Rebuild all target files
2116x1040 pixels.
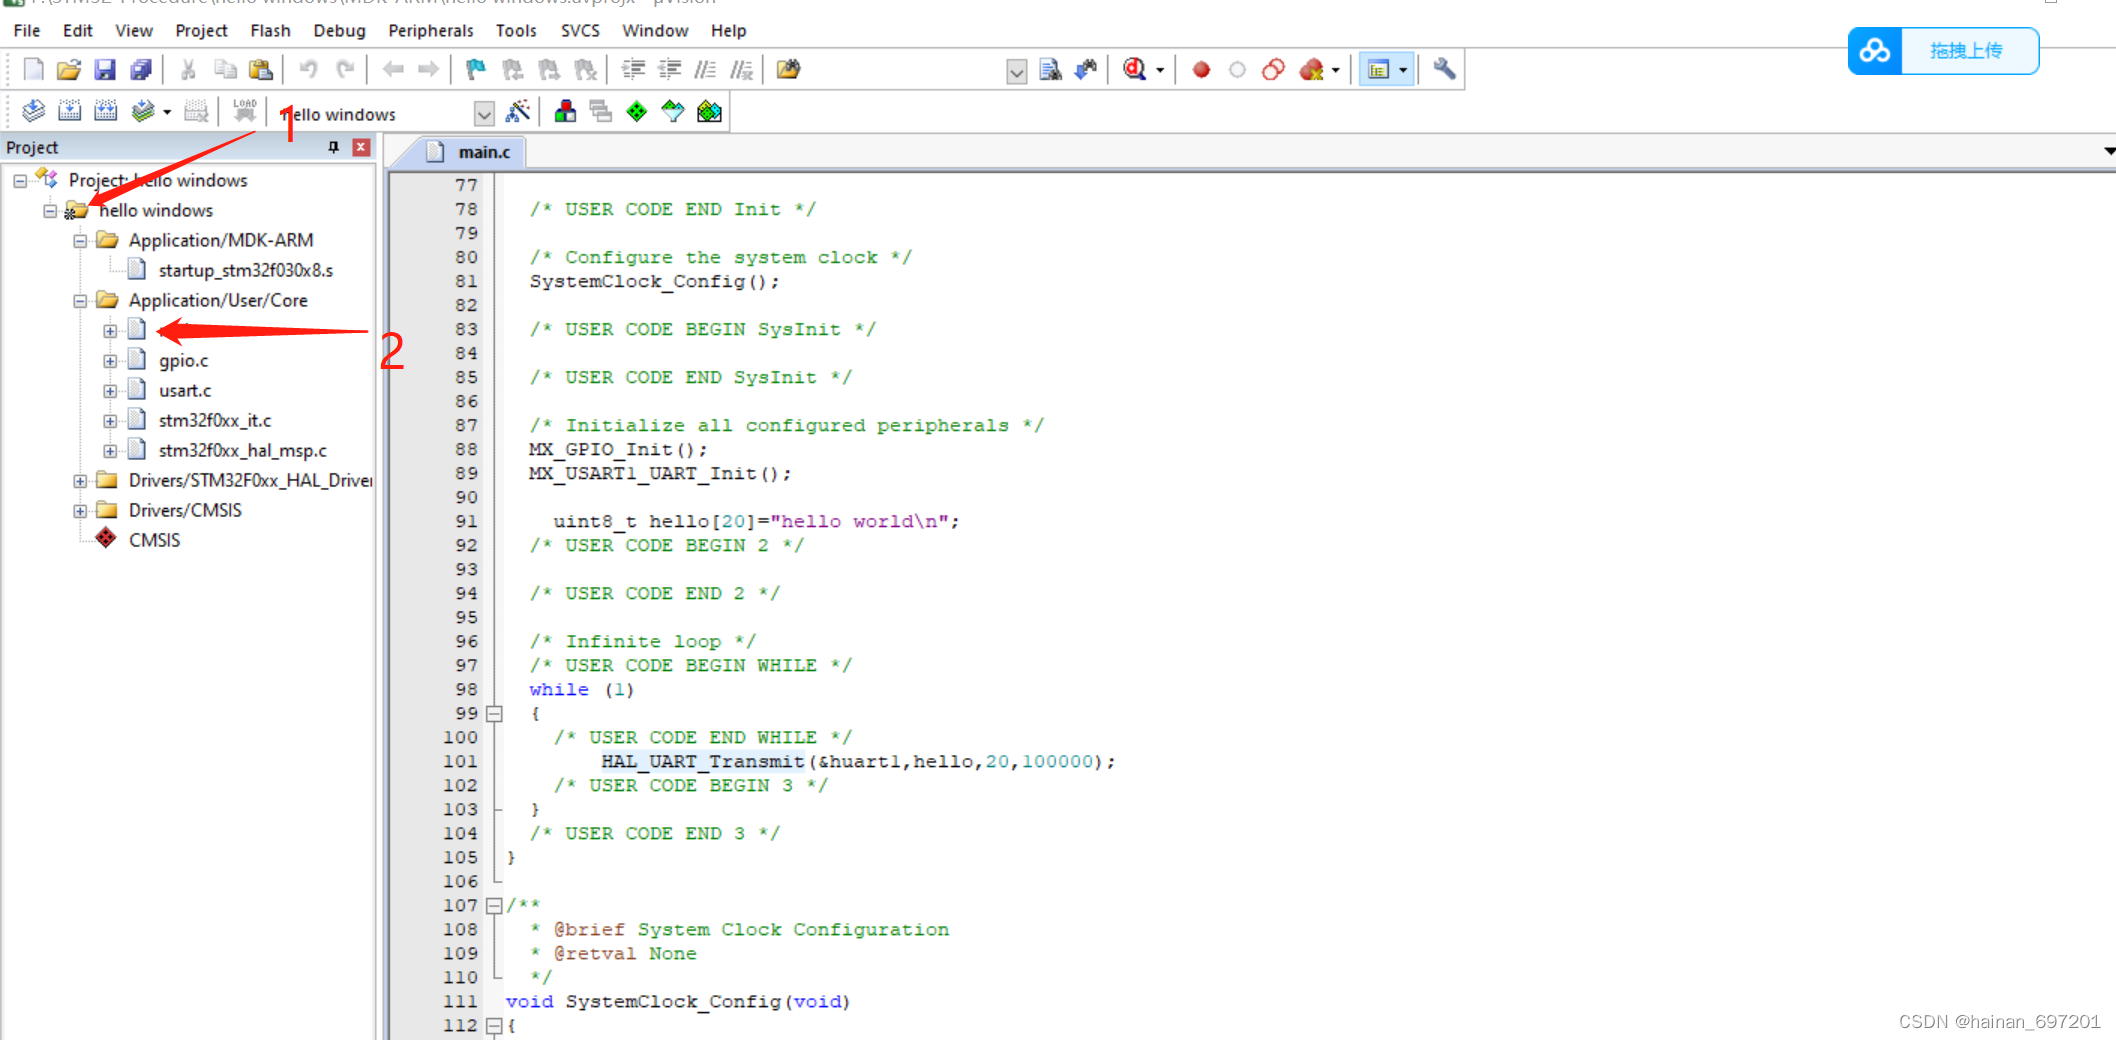pos(103,110)
